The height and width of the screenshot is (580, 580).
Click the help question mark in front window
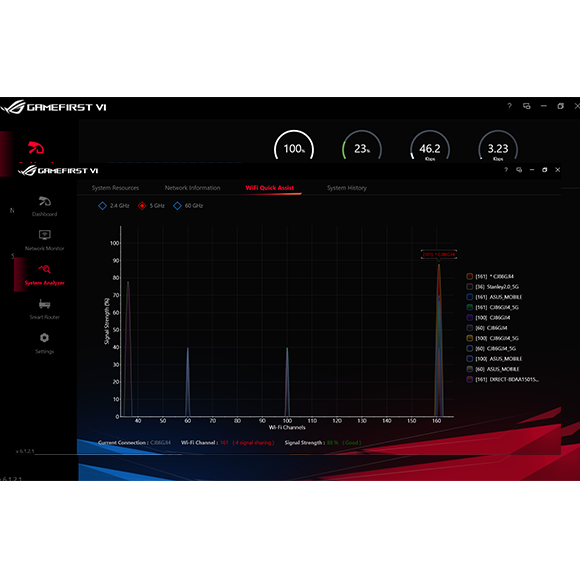pos(506,170)
